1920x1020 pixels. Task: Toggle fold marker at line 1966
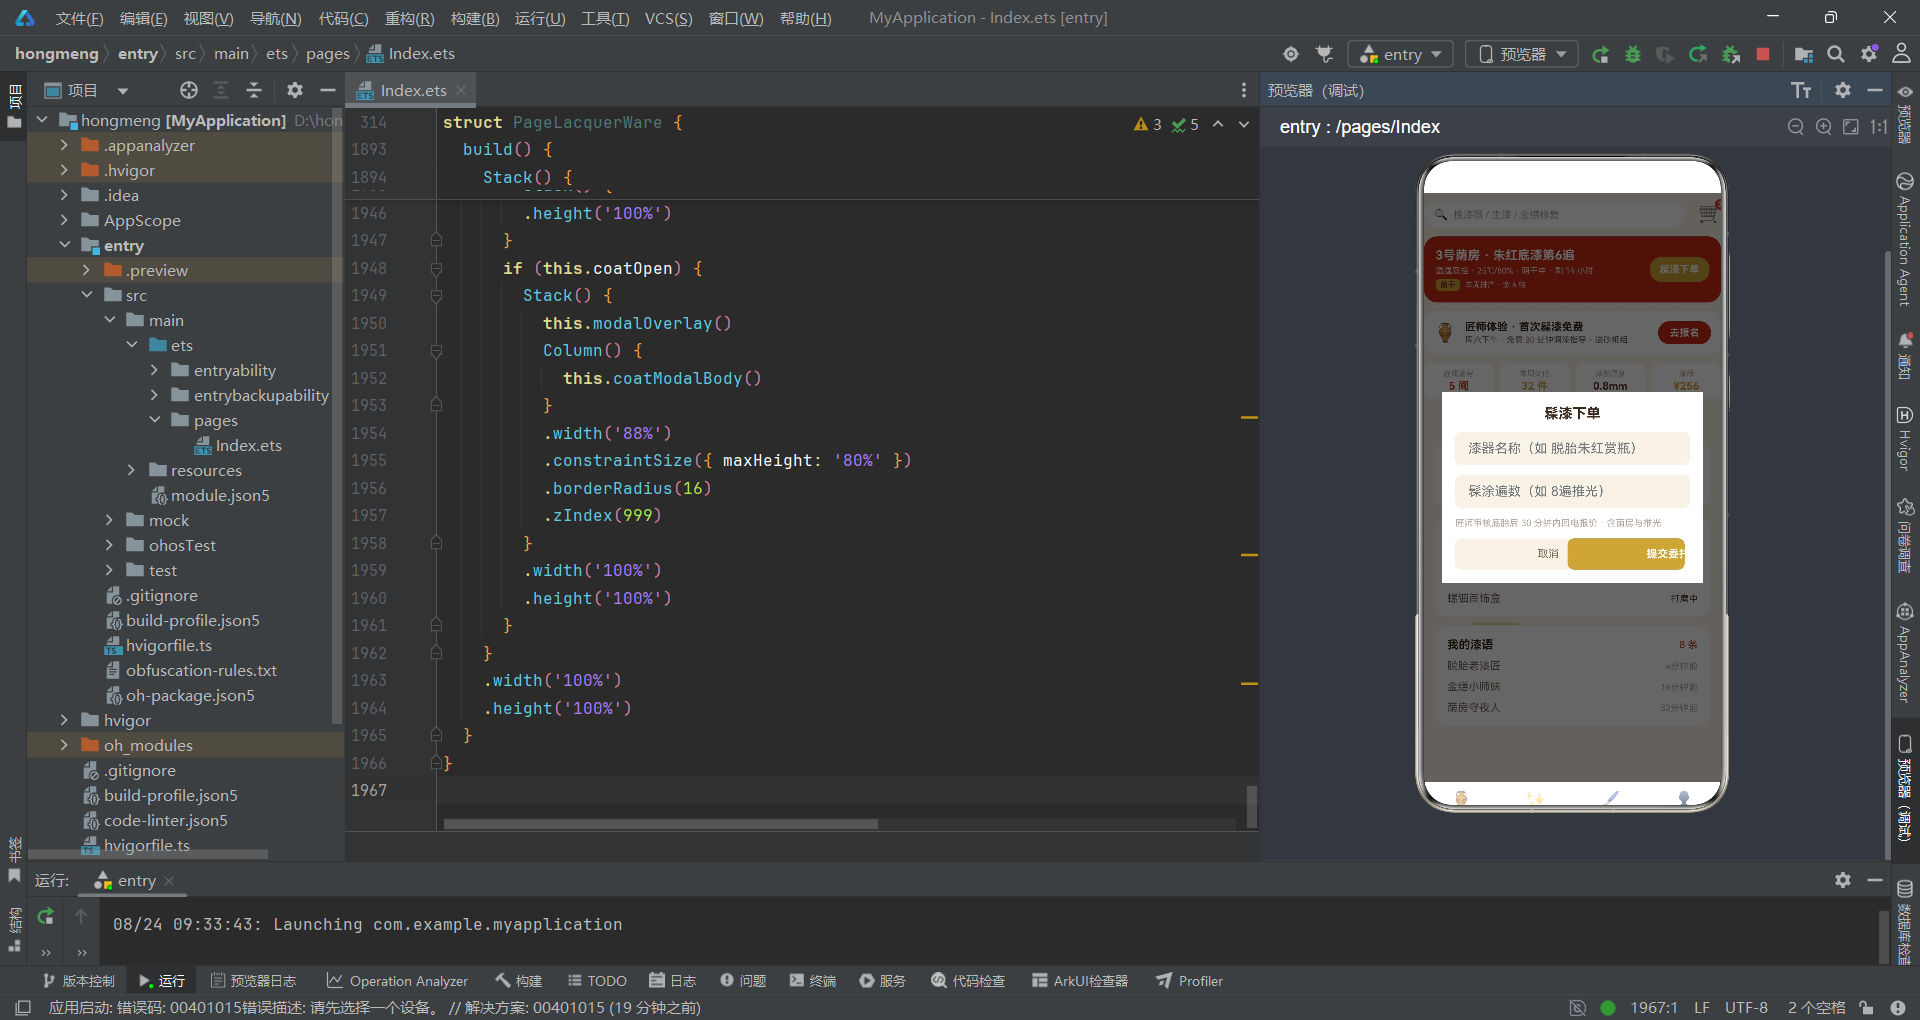tap(436, 763)
